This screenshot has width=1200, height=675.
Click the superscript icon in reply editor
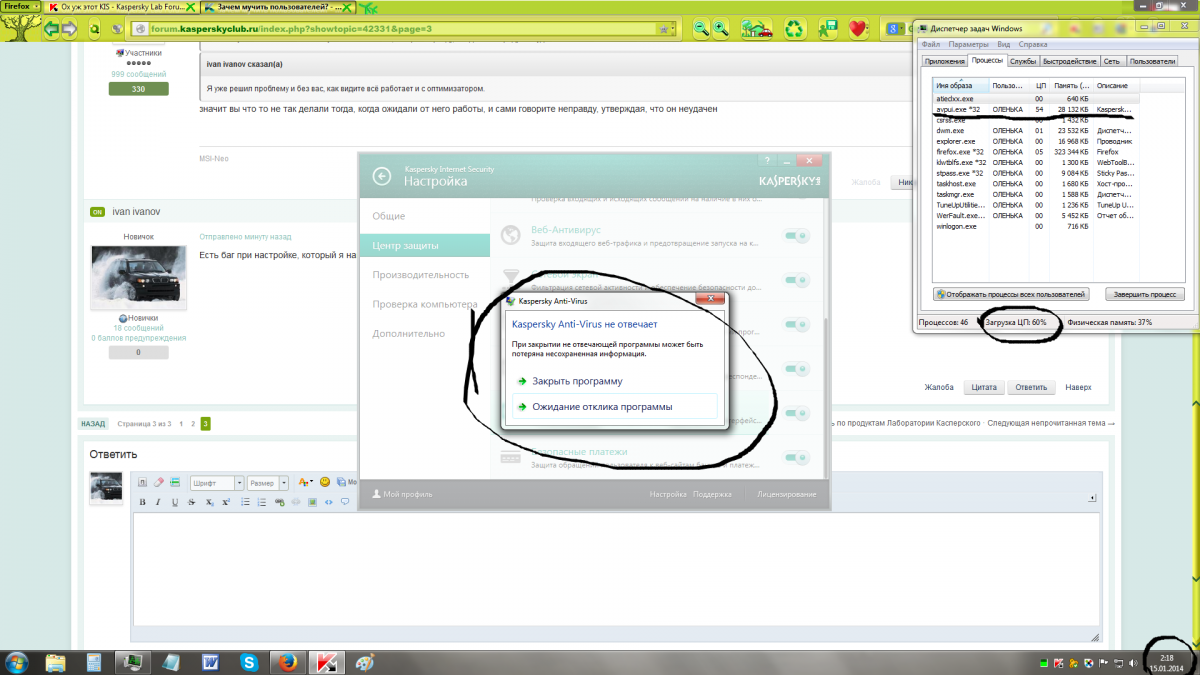tap(226, 502)
